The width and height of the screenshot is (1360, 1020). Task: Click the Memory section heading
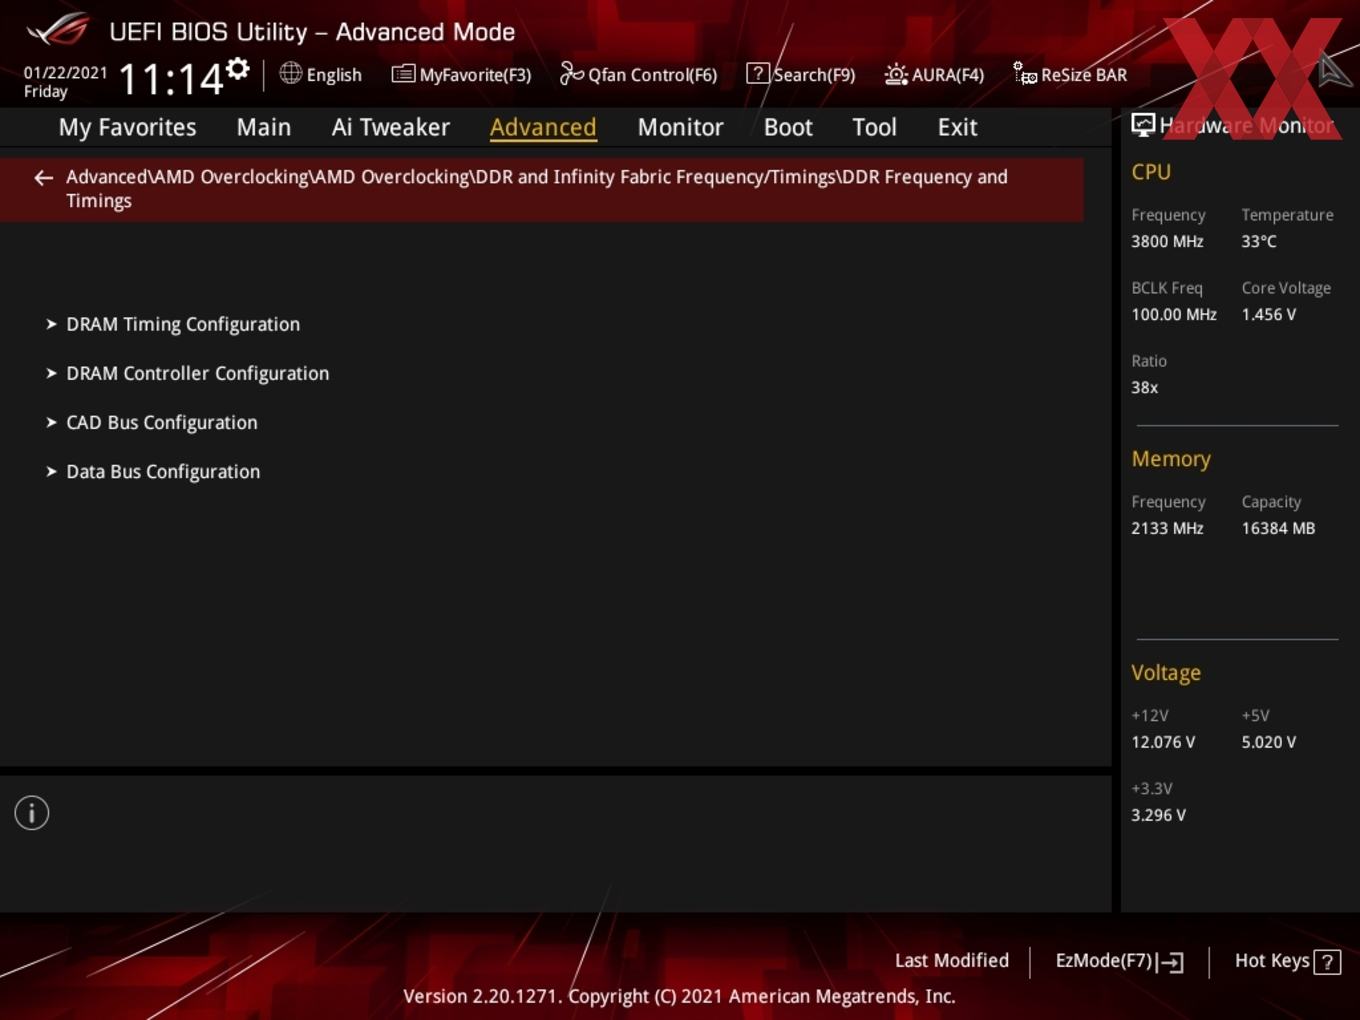click(1171, 459)
